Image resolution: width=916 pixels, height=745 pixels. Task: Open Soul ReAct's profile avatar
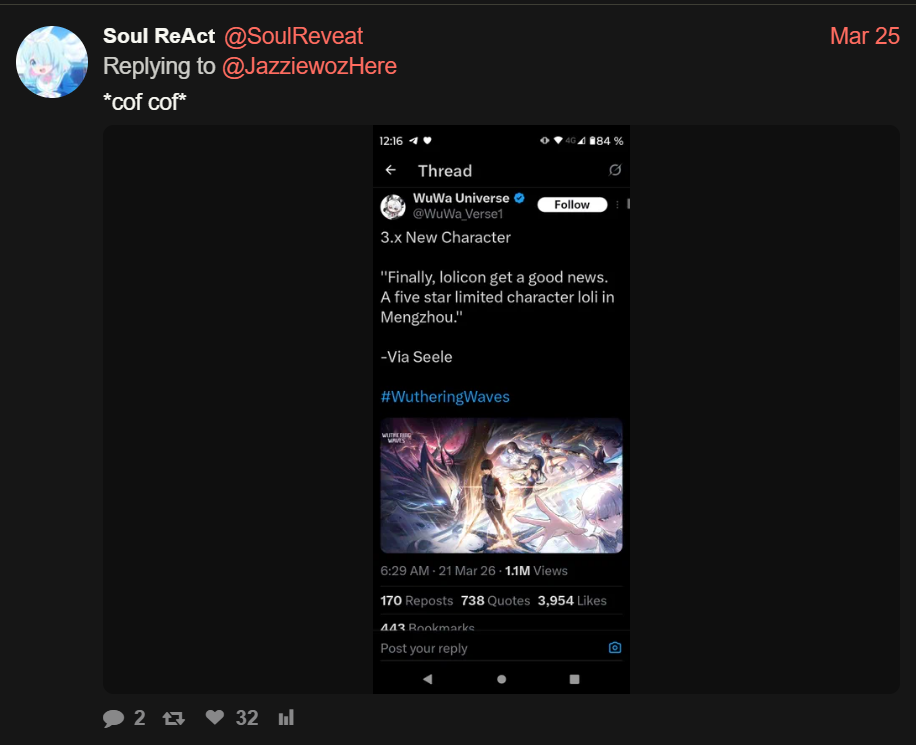pyautogui.click(x=52, y=62)
